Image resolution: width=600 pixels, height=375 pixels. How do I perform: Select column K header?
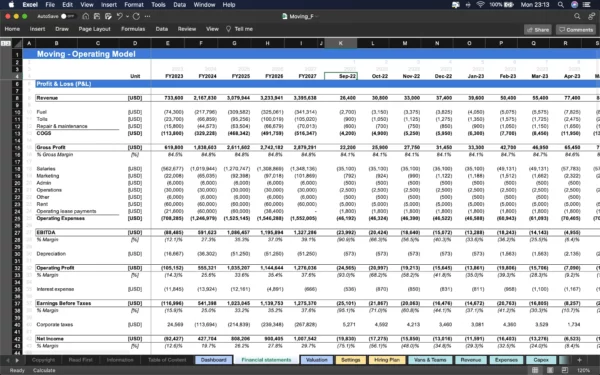[x=341, y=43]
